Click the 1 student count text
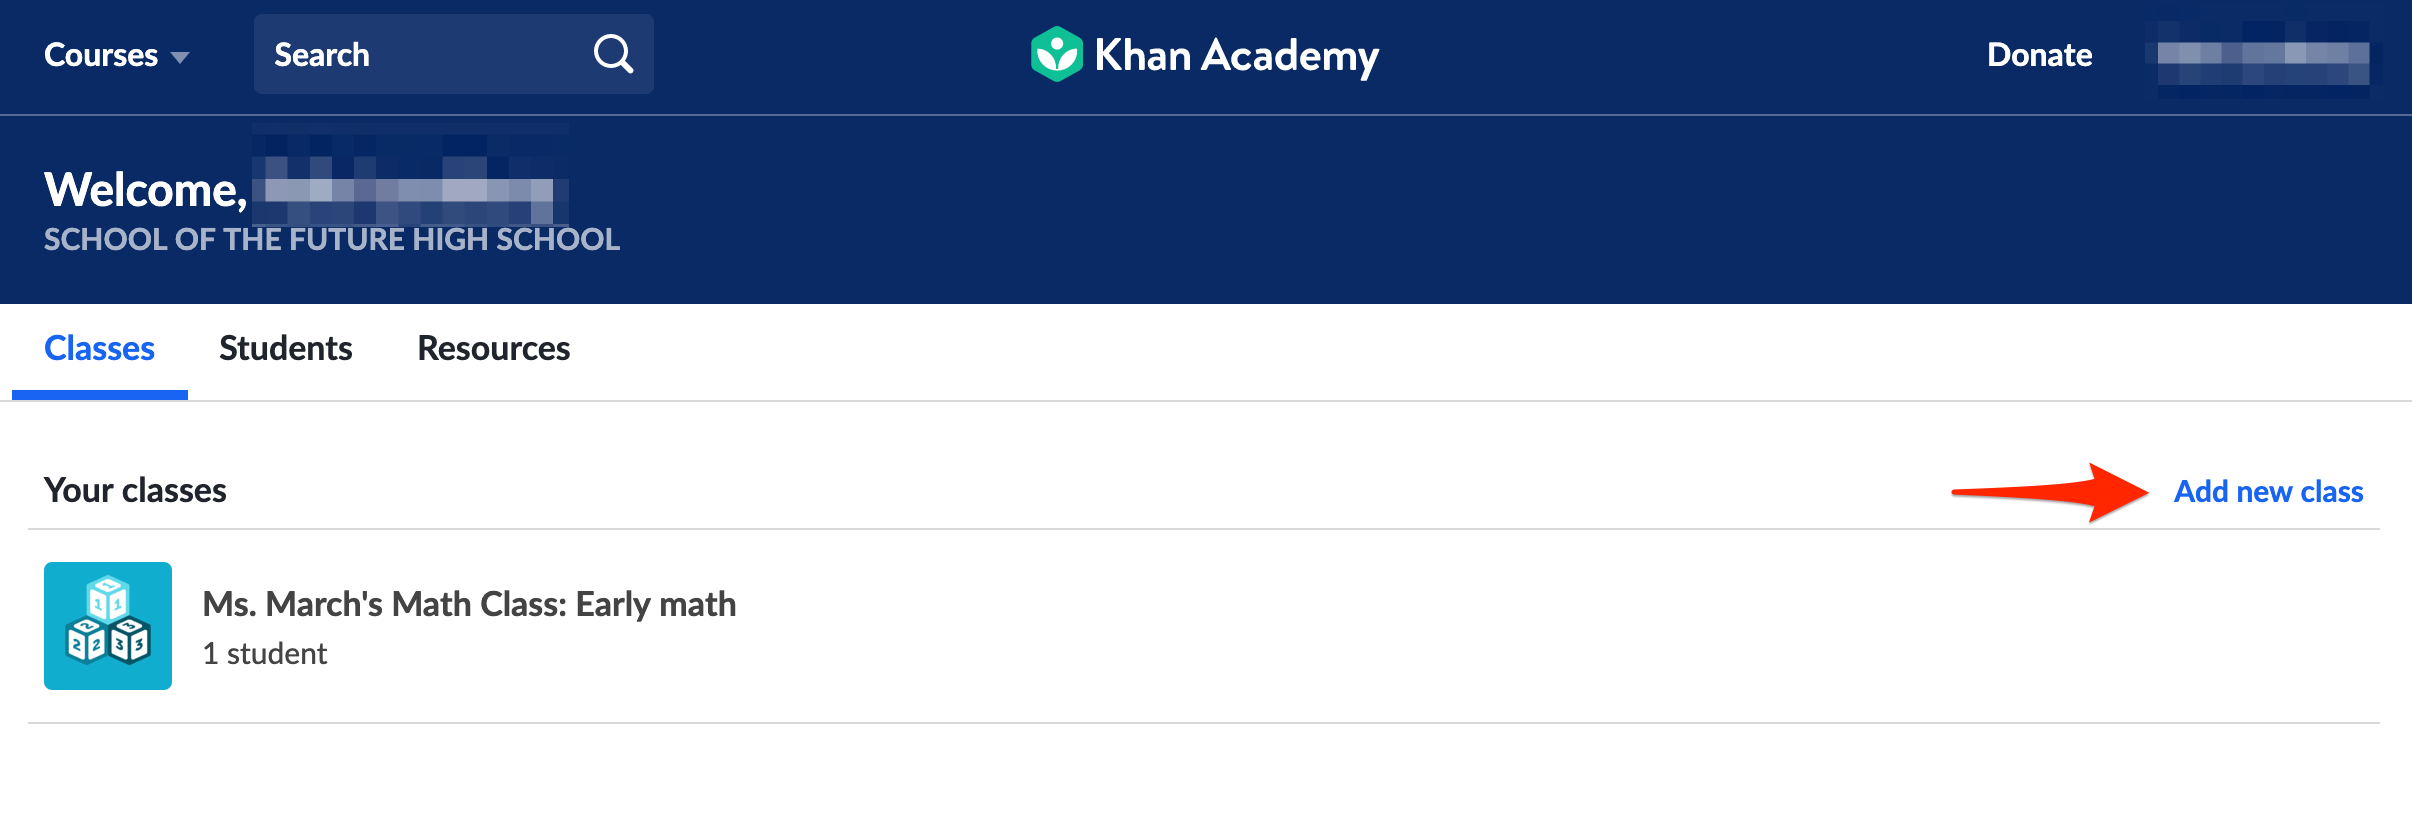 [265, 653]
